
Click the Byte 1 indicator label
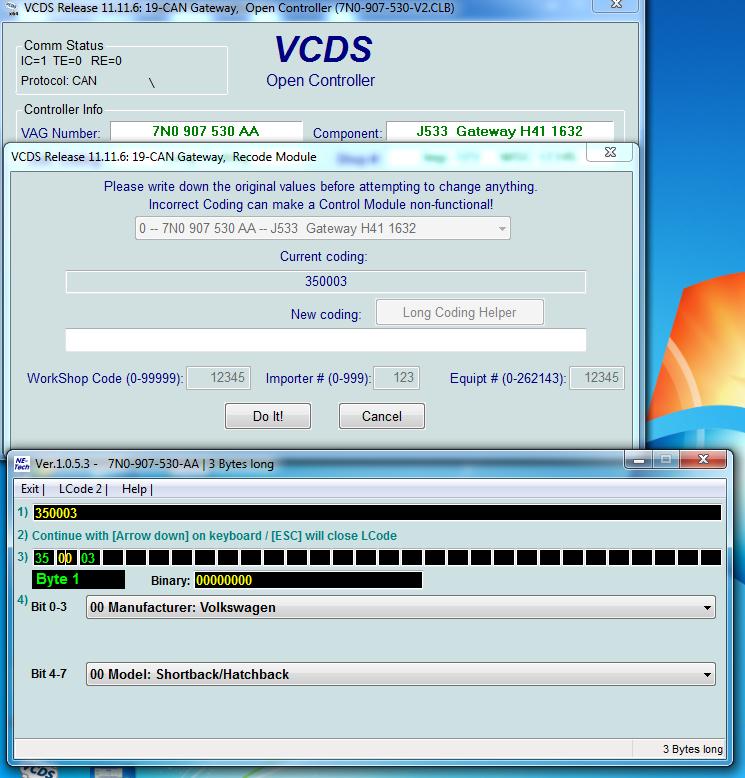(78, 580)
